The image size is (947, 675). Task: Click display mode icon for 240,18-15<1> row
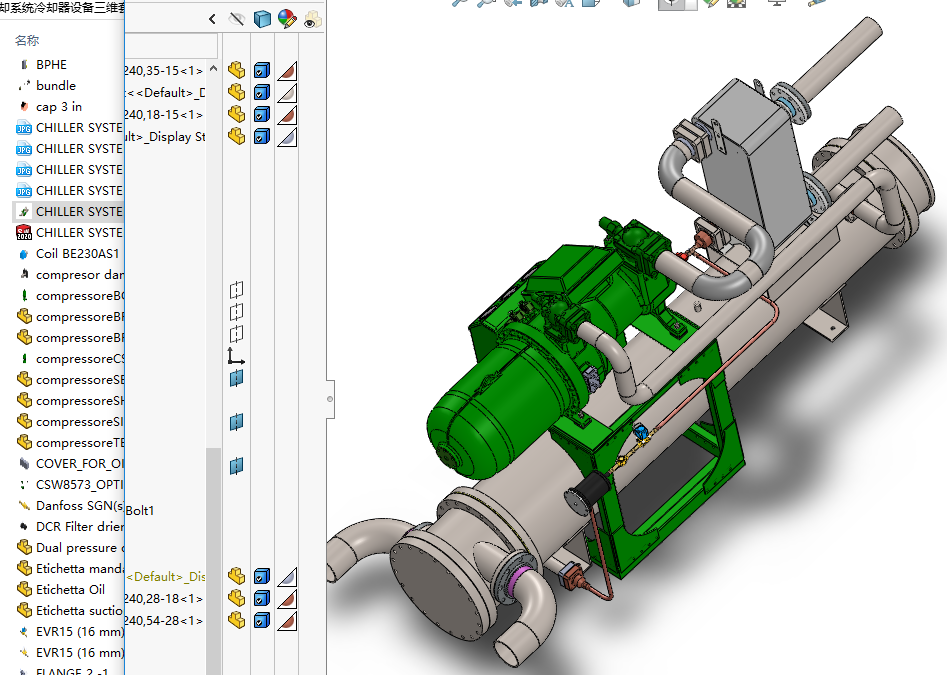(261, 114)
